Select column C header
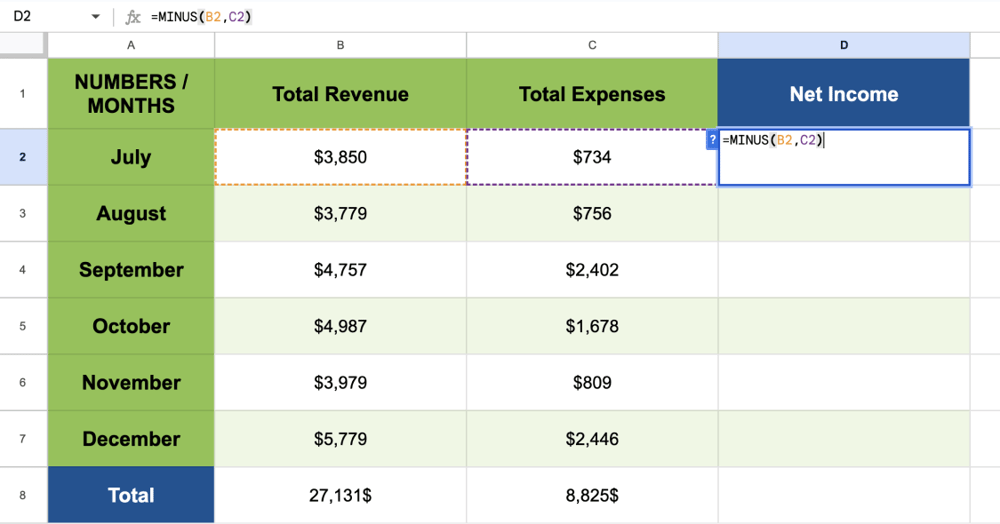 (592, 45)
